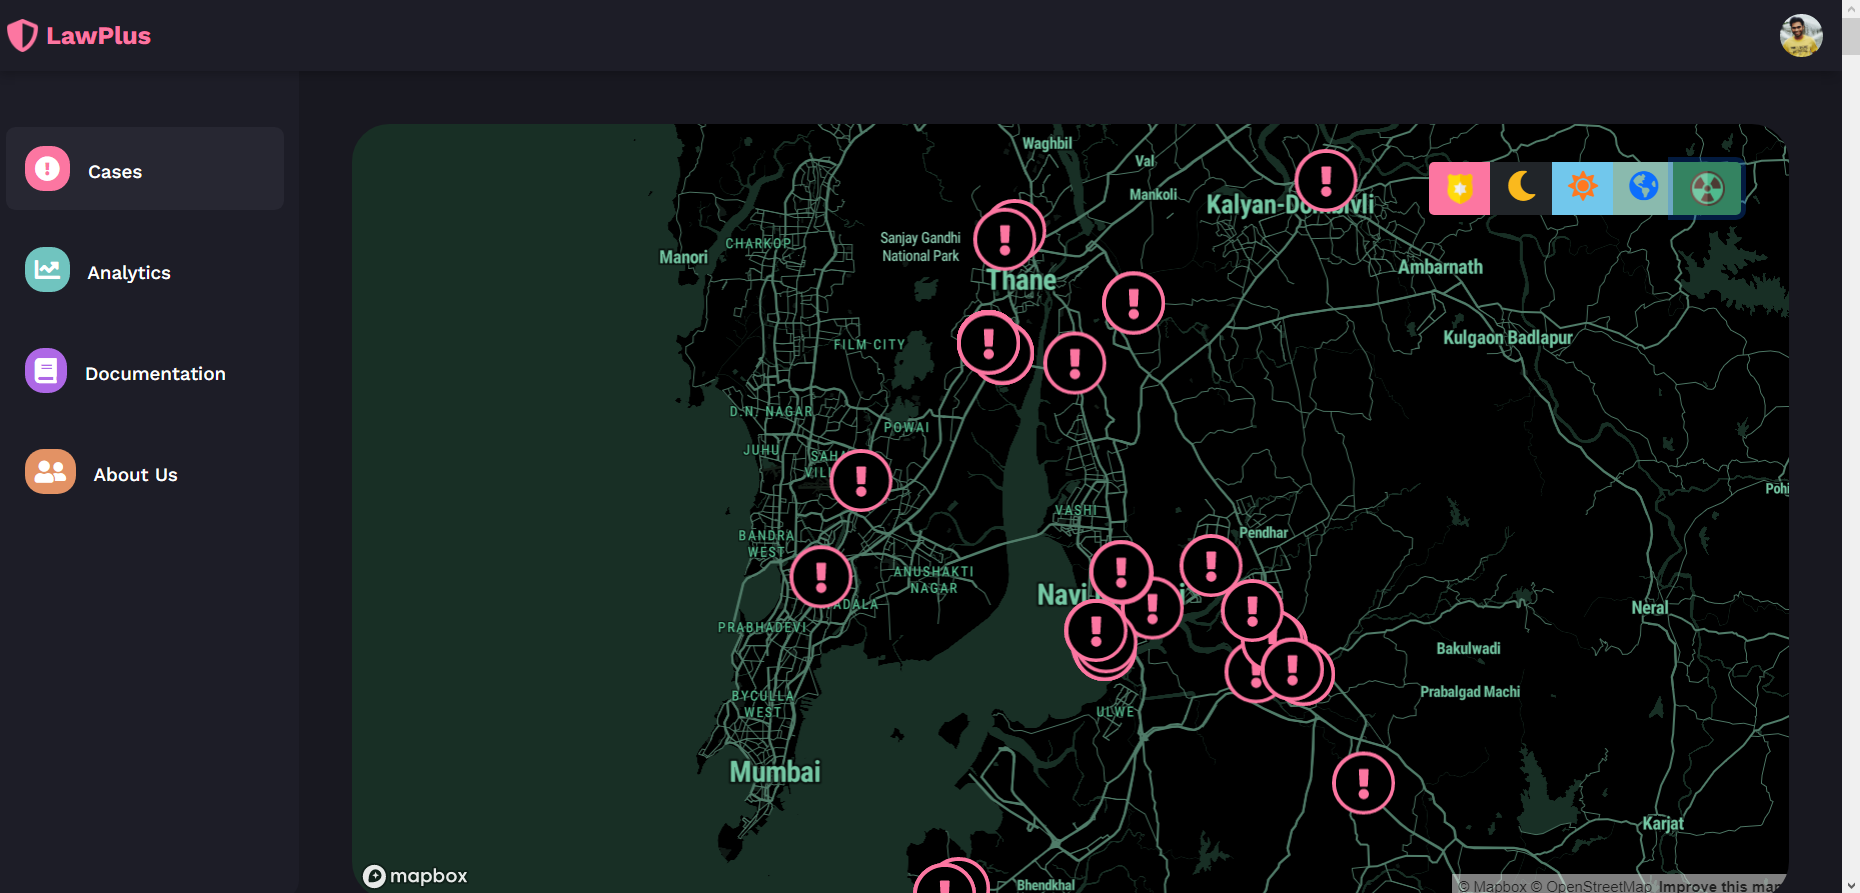Click the Manori label on map
The image size is (1860, 893).
coord(683,258)
